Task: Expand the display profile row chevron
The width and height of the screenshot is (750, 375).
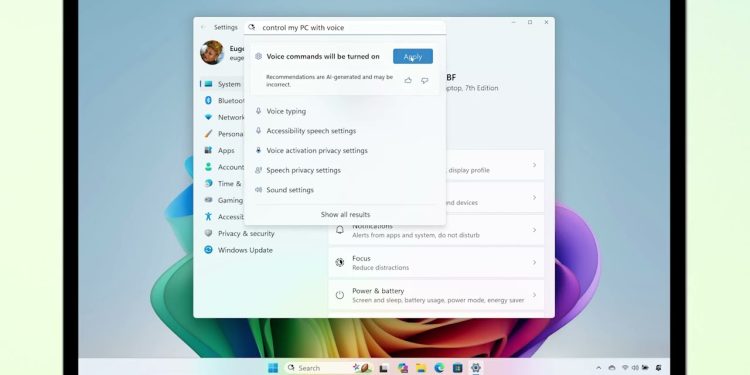Action: click(534, 165)
